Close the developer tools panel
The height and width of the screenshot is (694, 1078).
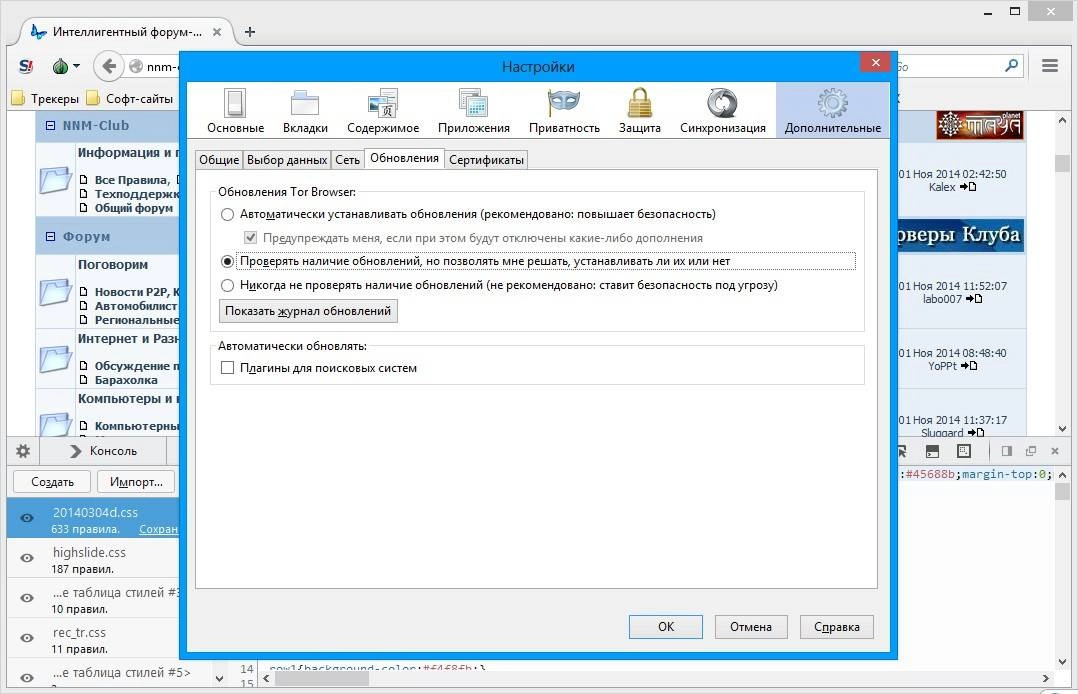point(1055,451)
